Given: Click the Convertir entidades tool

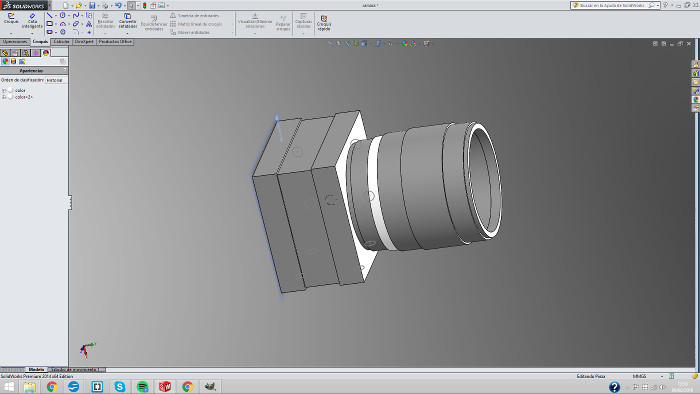Looking at the screenshot, I should [x=128, y=21].
